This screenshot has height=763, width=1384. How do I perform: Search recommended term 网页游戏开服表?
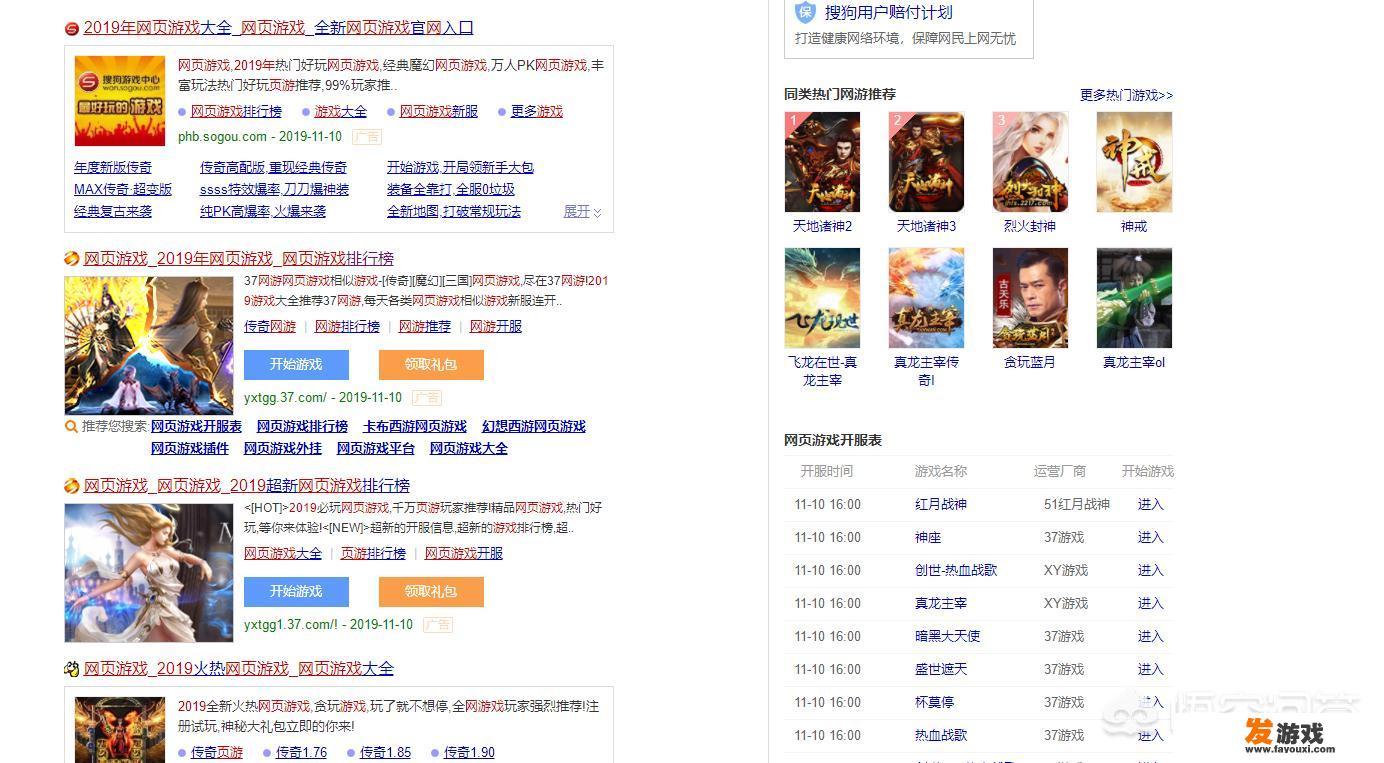197,427
